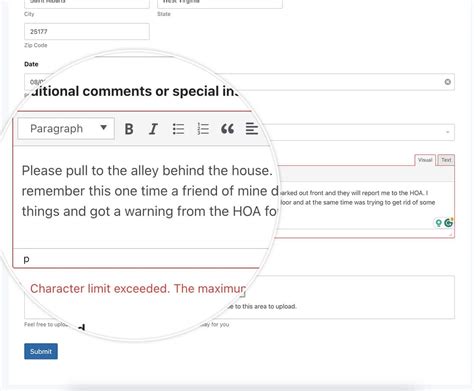Insert a numbered list
This screenshot has width=474, height=391.
203,129
